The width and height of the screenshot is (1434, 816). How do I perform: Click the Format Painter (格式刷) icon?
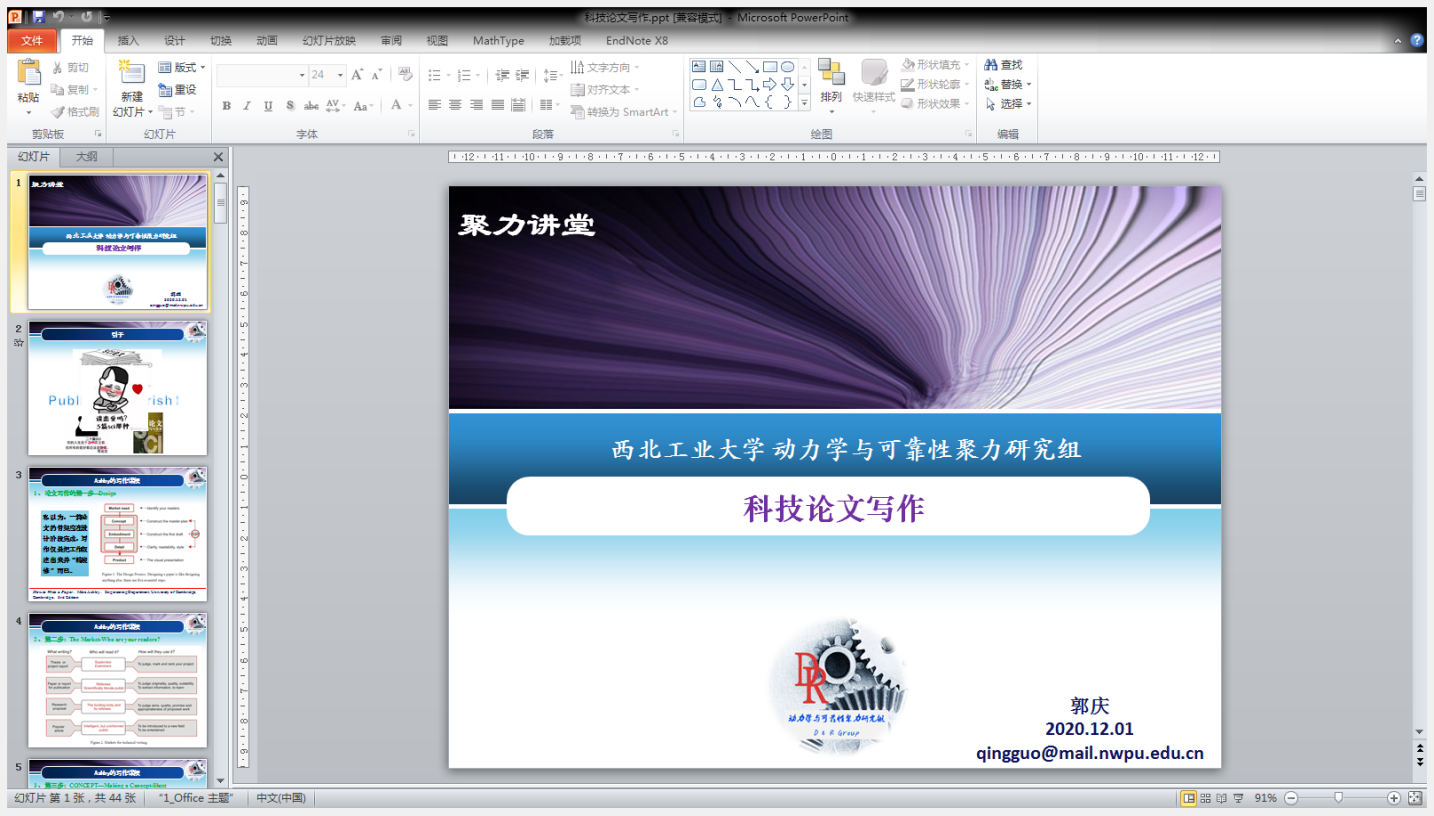[58, 112]
